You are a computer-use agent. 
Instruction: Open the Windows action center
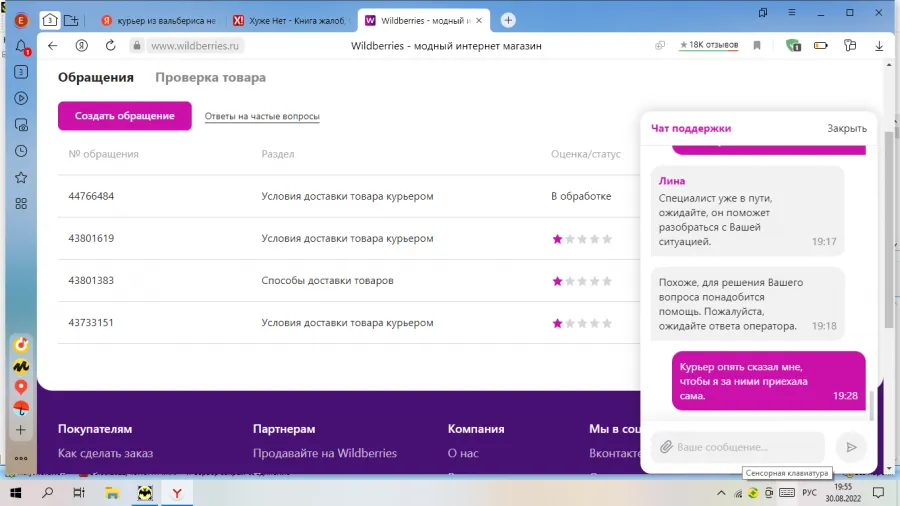tap(878, 493)
